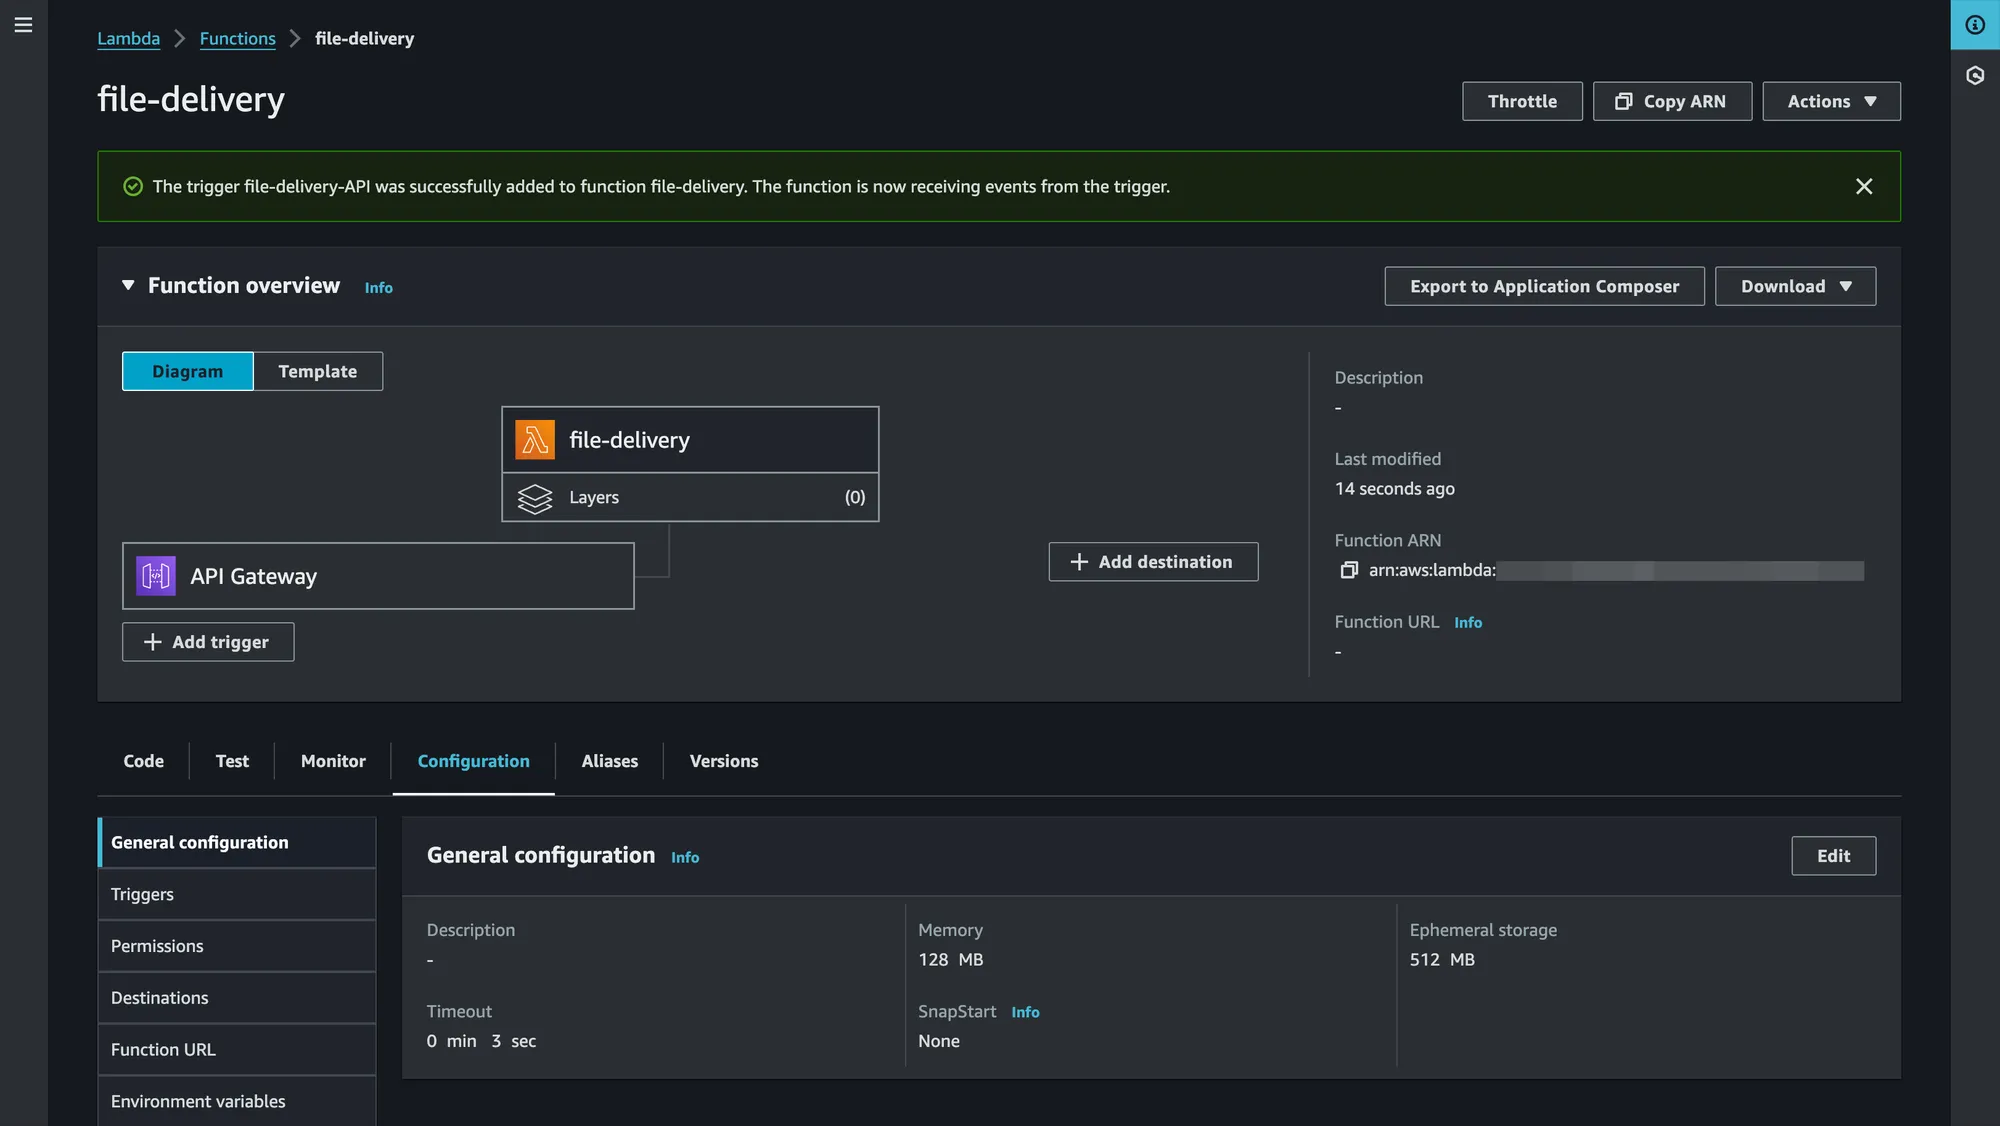Click the Add destination button

[1153, 562]
